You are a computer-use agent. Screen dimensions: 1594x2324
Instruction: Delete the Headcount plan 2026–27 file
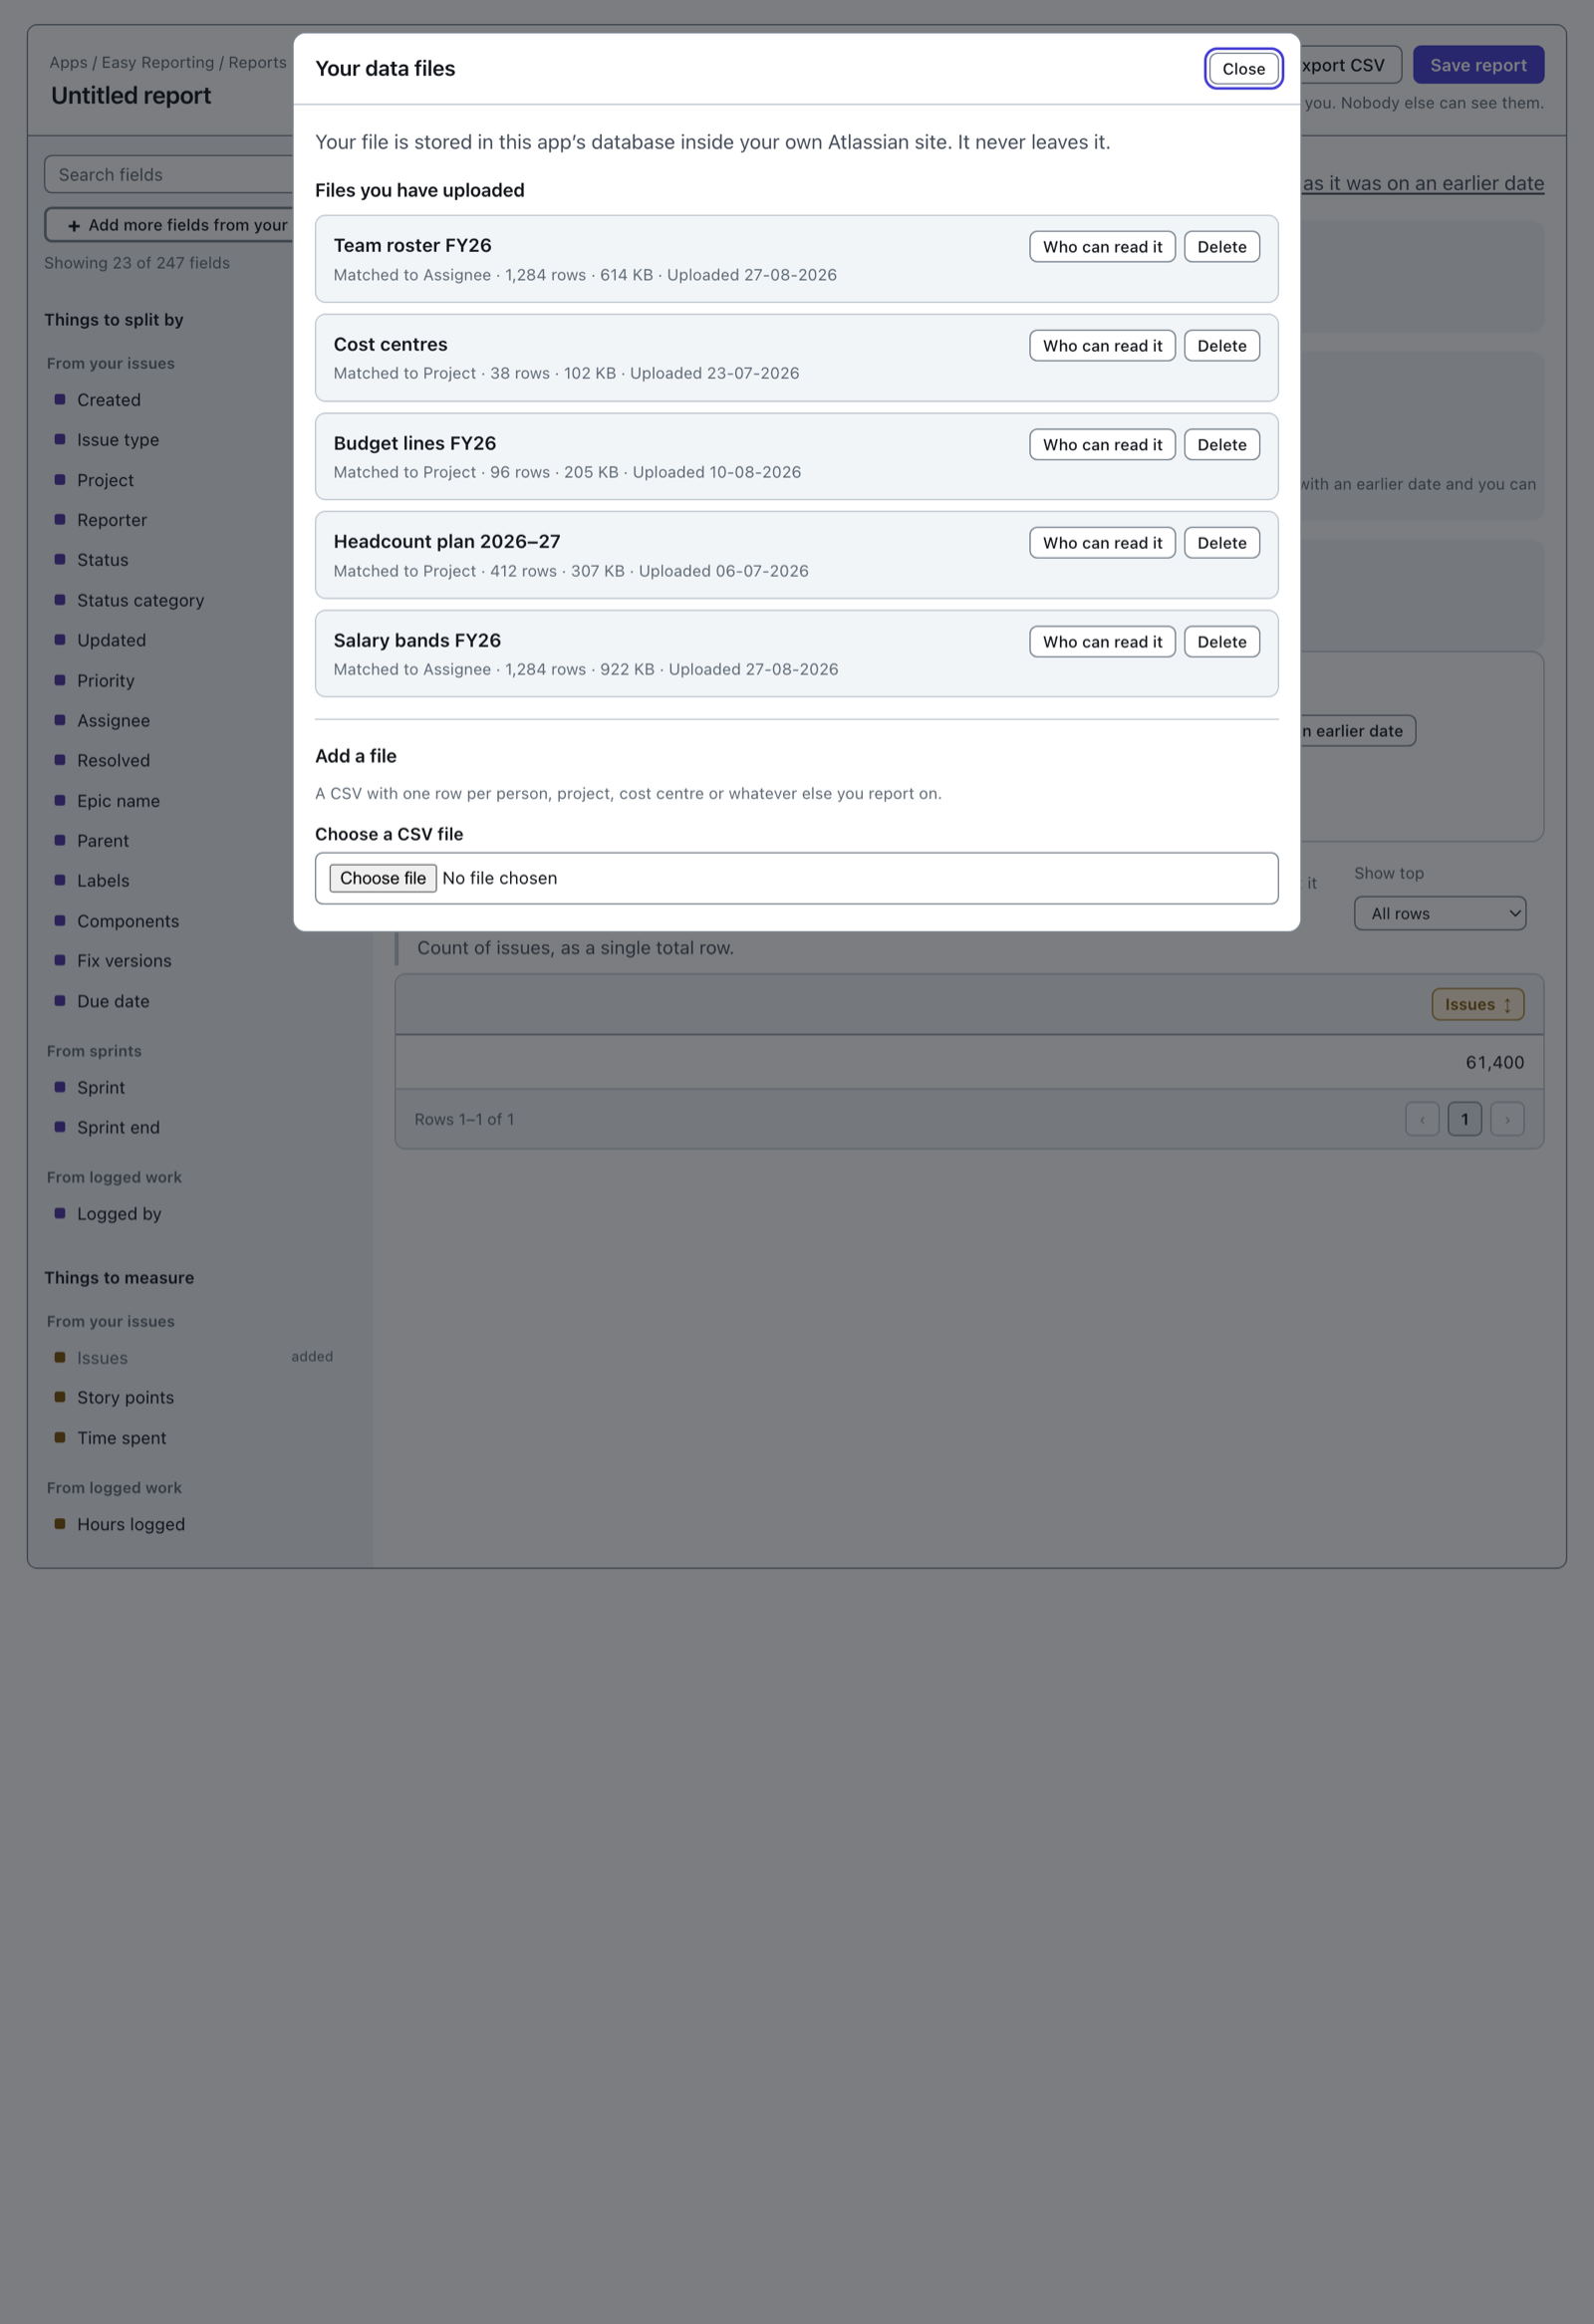[x=1221, y=543]
